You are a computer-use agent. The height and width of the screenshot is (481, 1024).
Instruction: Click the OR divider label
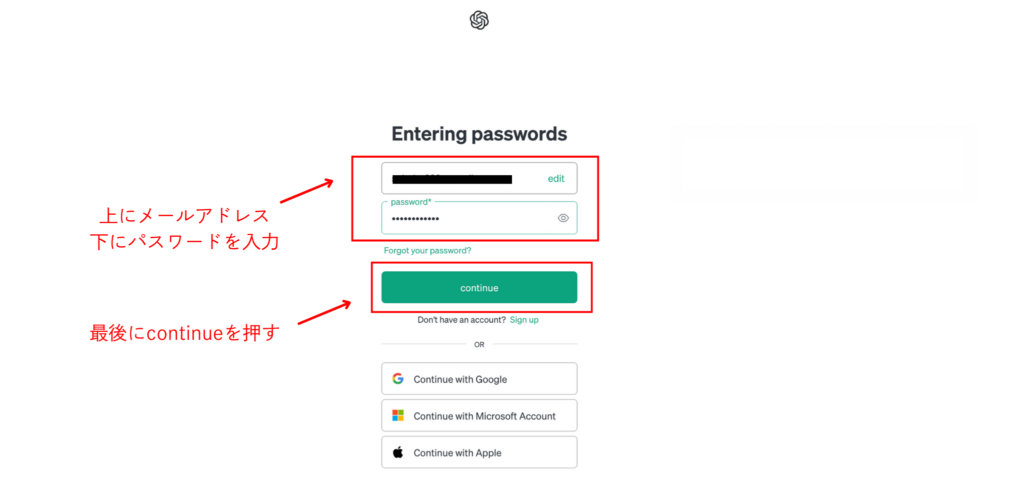479,344
